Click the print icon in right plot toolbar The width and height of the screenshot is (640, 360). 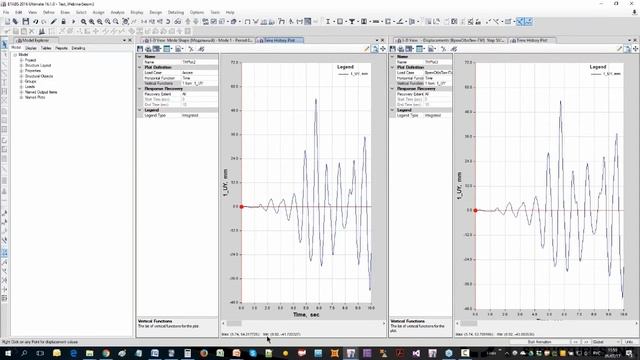click(401, 49)
